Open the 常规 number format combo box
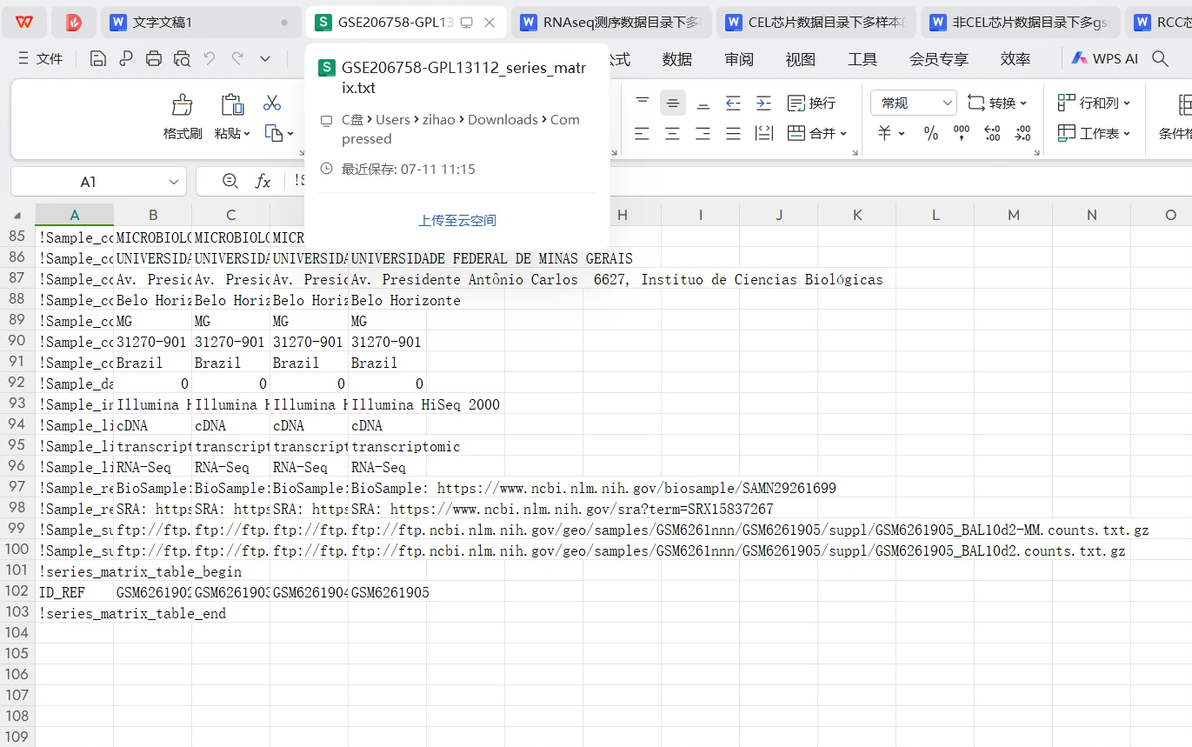The image size is (1192, 747). click(x=913, y=103)
